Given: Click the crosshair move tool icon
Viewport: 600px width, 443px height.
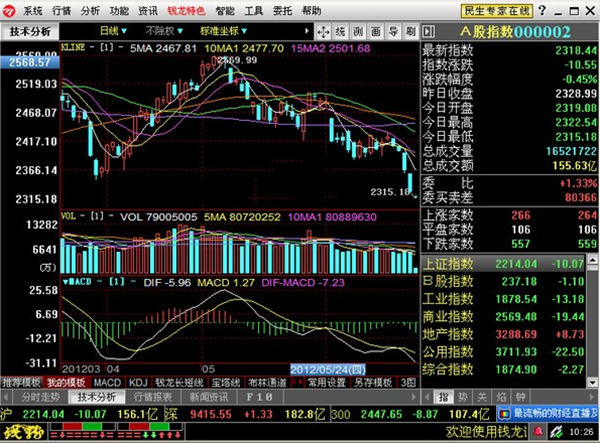Looking at the screenshot, I should tap(323, 32).
